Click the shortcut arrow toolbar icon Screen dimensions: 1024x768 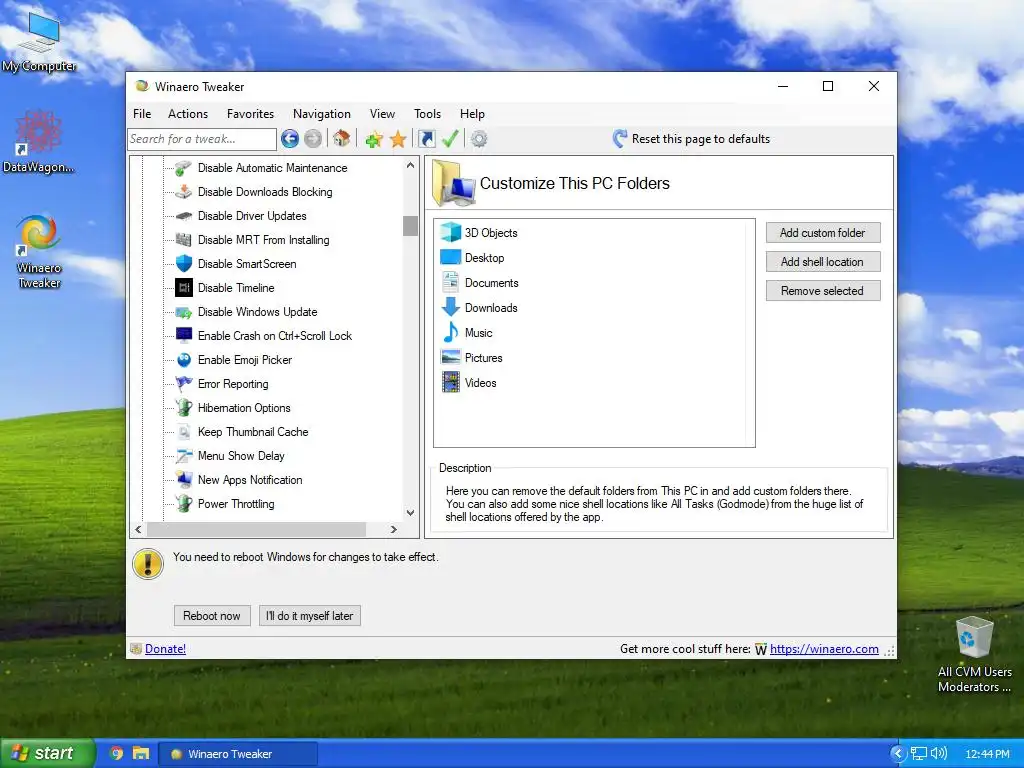[426, 138]
